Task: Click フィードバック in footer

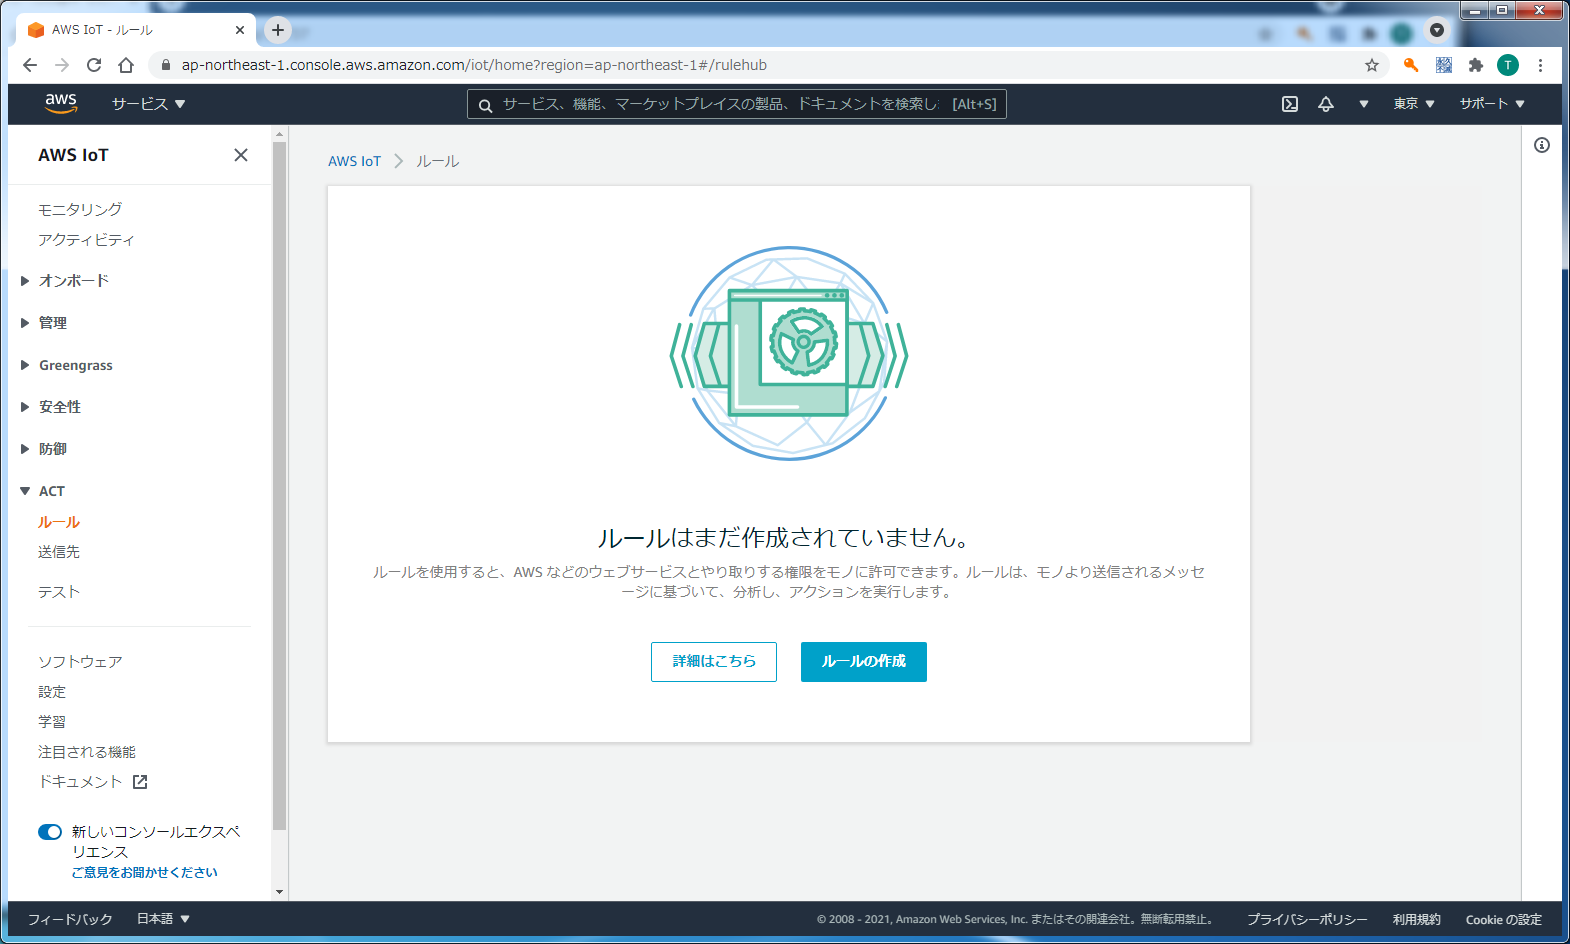Action: tap(70, 919)
